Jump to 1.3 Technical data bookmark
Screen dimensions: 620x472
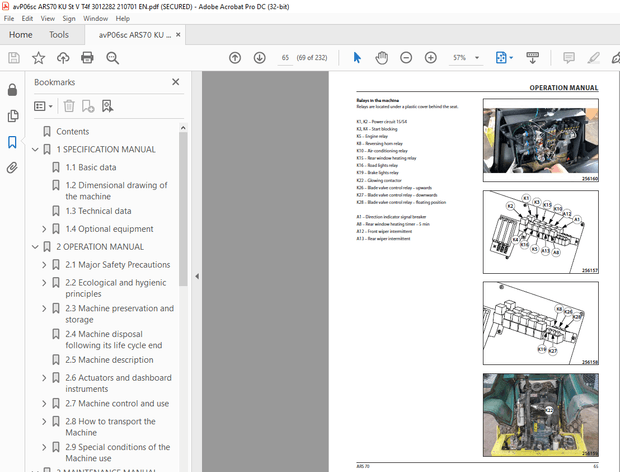coord(98,211)
